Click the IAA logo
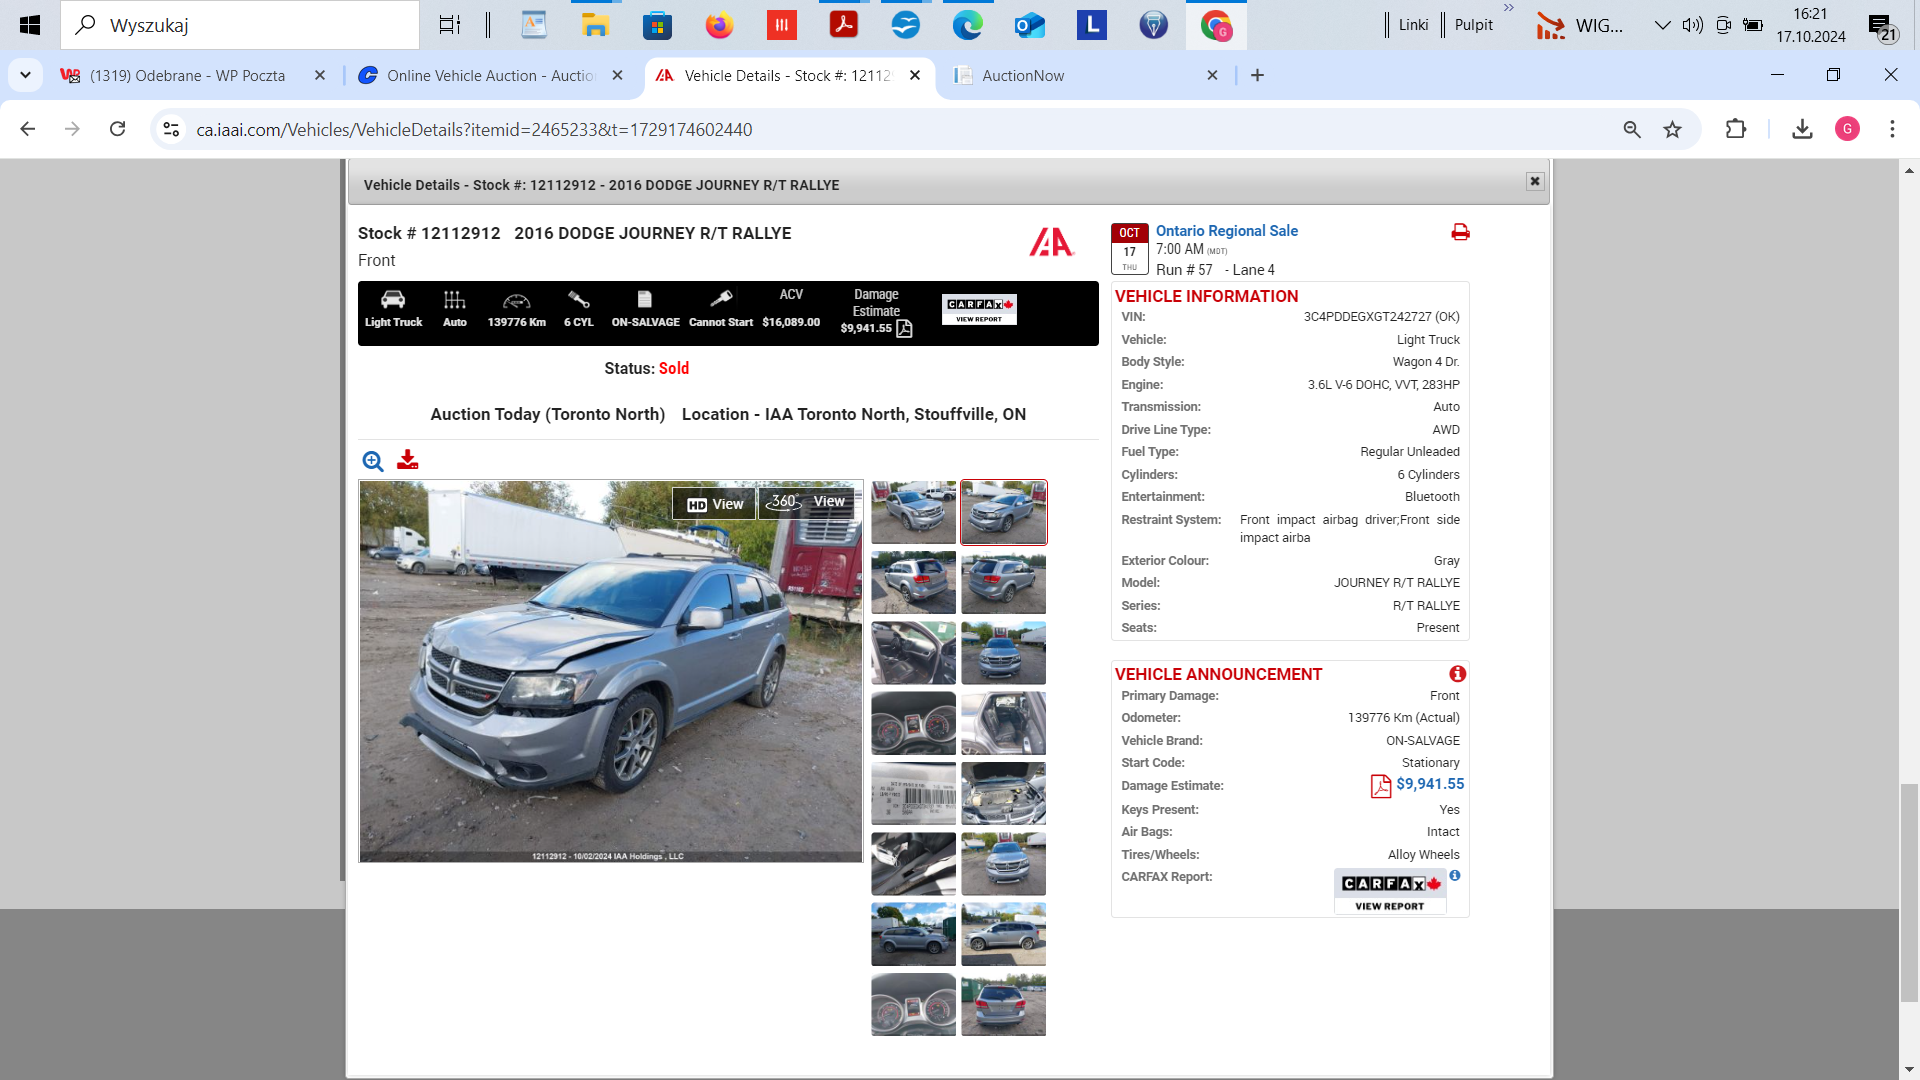 tap(1051, 242)
